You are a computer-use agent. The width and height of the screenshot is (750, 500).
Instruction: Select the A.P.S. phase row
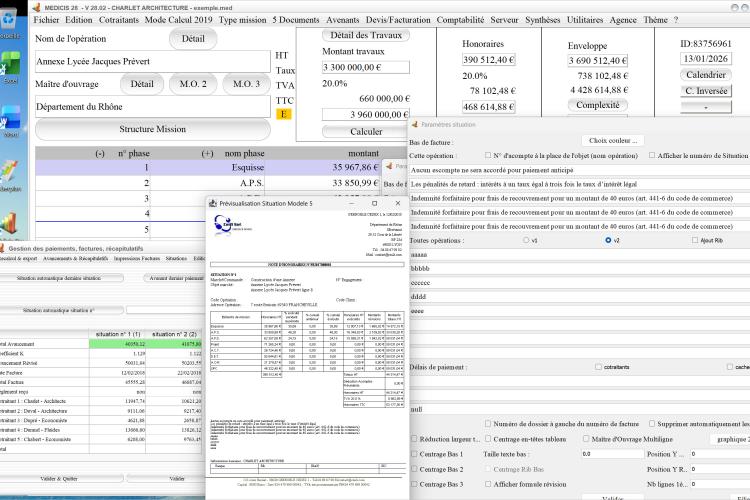[x=208, y=183]
